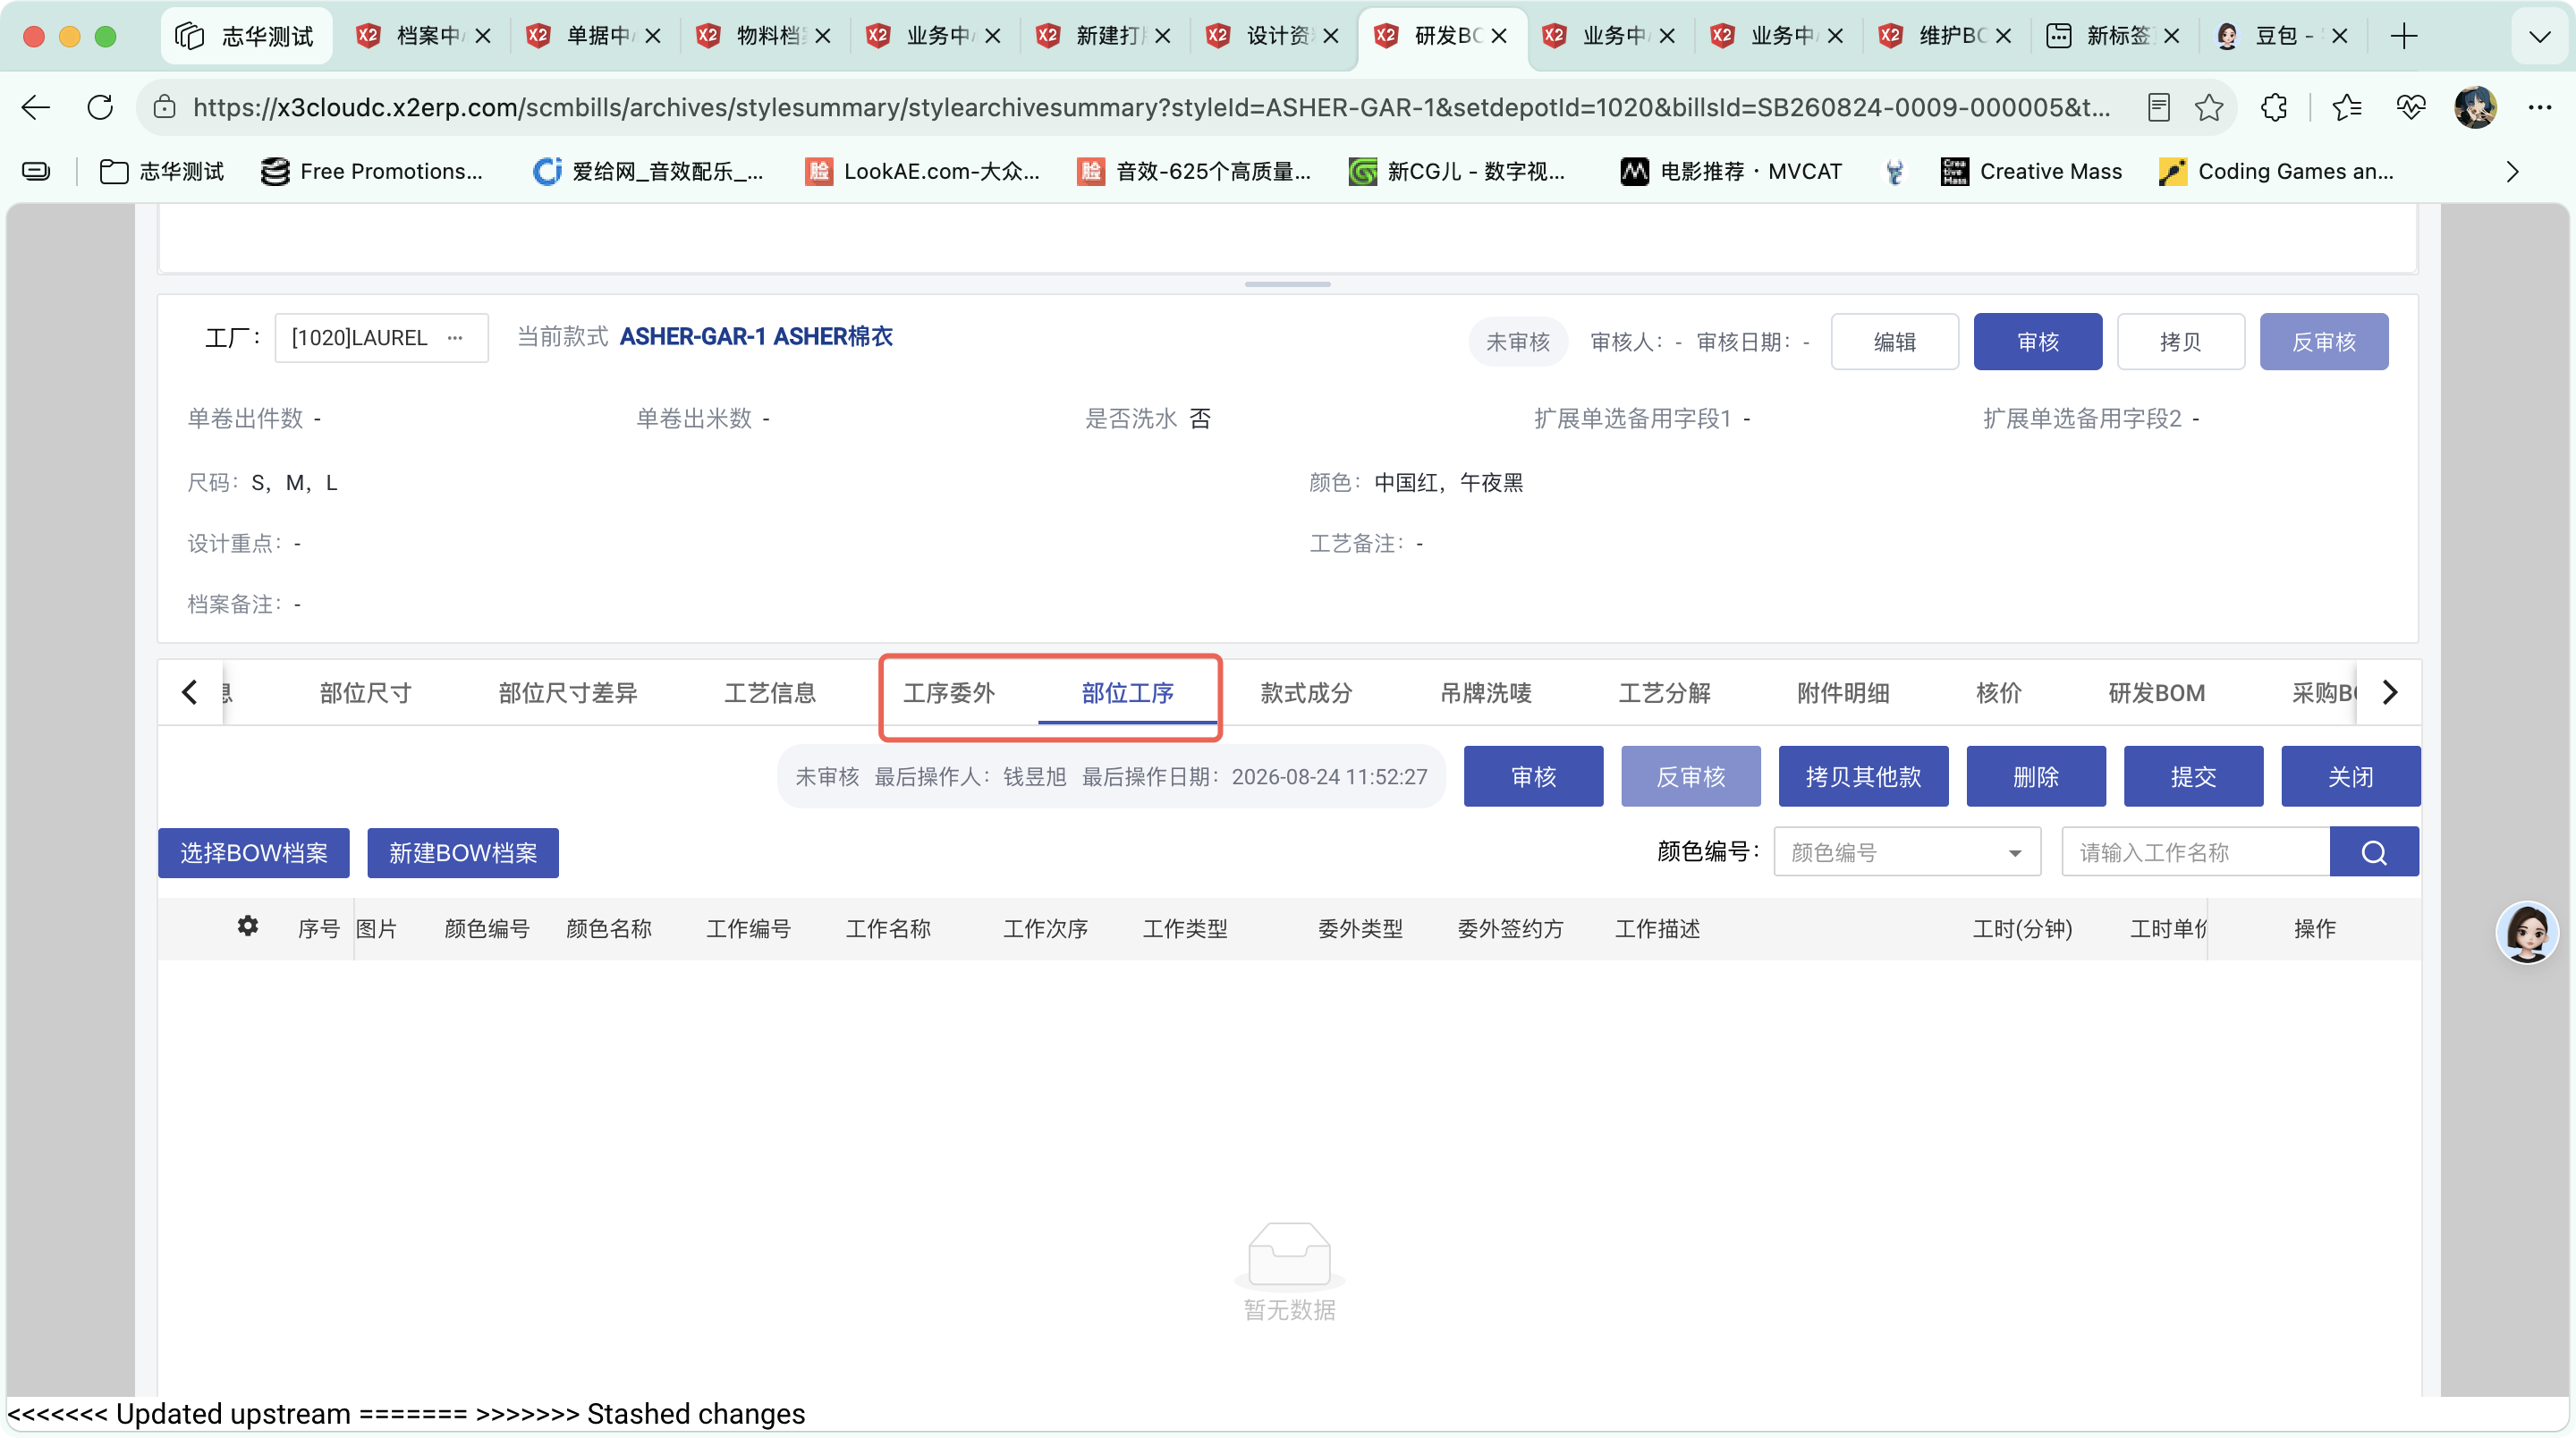Open the 研发BOM tab

2156,692
